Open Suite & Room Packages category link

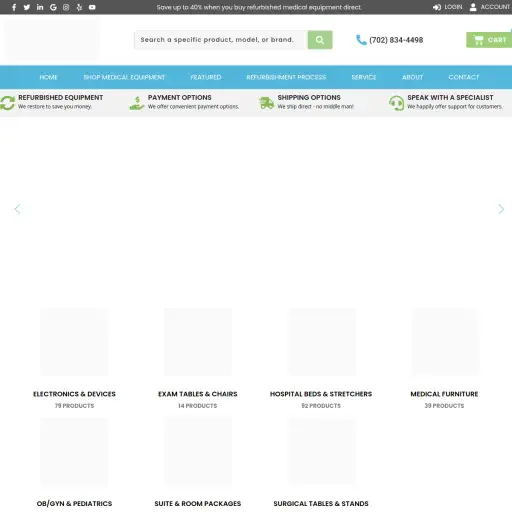tap(198, 503)
